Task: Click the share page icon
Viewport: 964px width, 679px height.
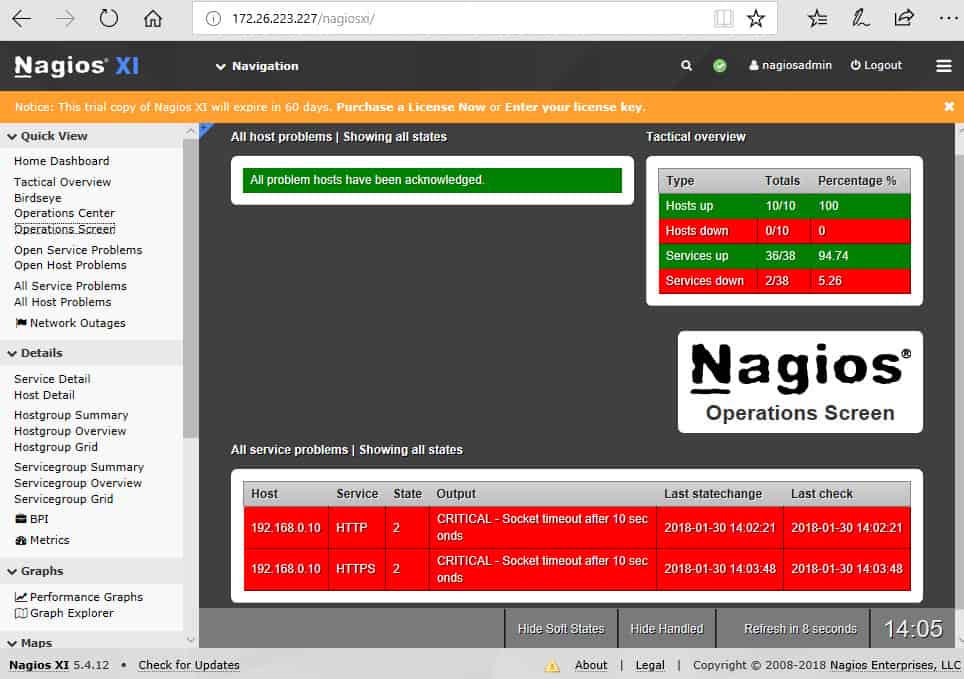Action: click(903, 18)
